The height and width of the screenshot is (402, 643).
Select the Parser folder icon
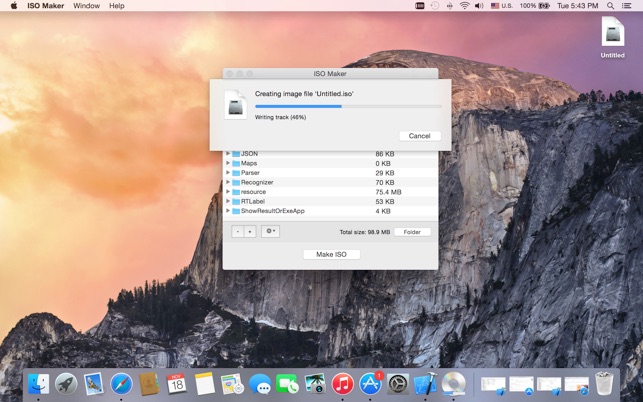point(236,173)
